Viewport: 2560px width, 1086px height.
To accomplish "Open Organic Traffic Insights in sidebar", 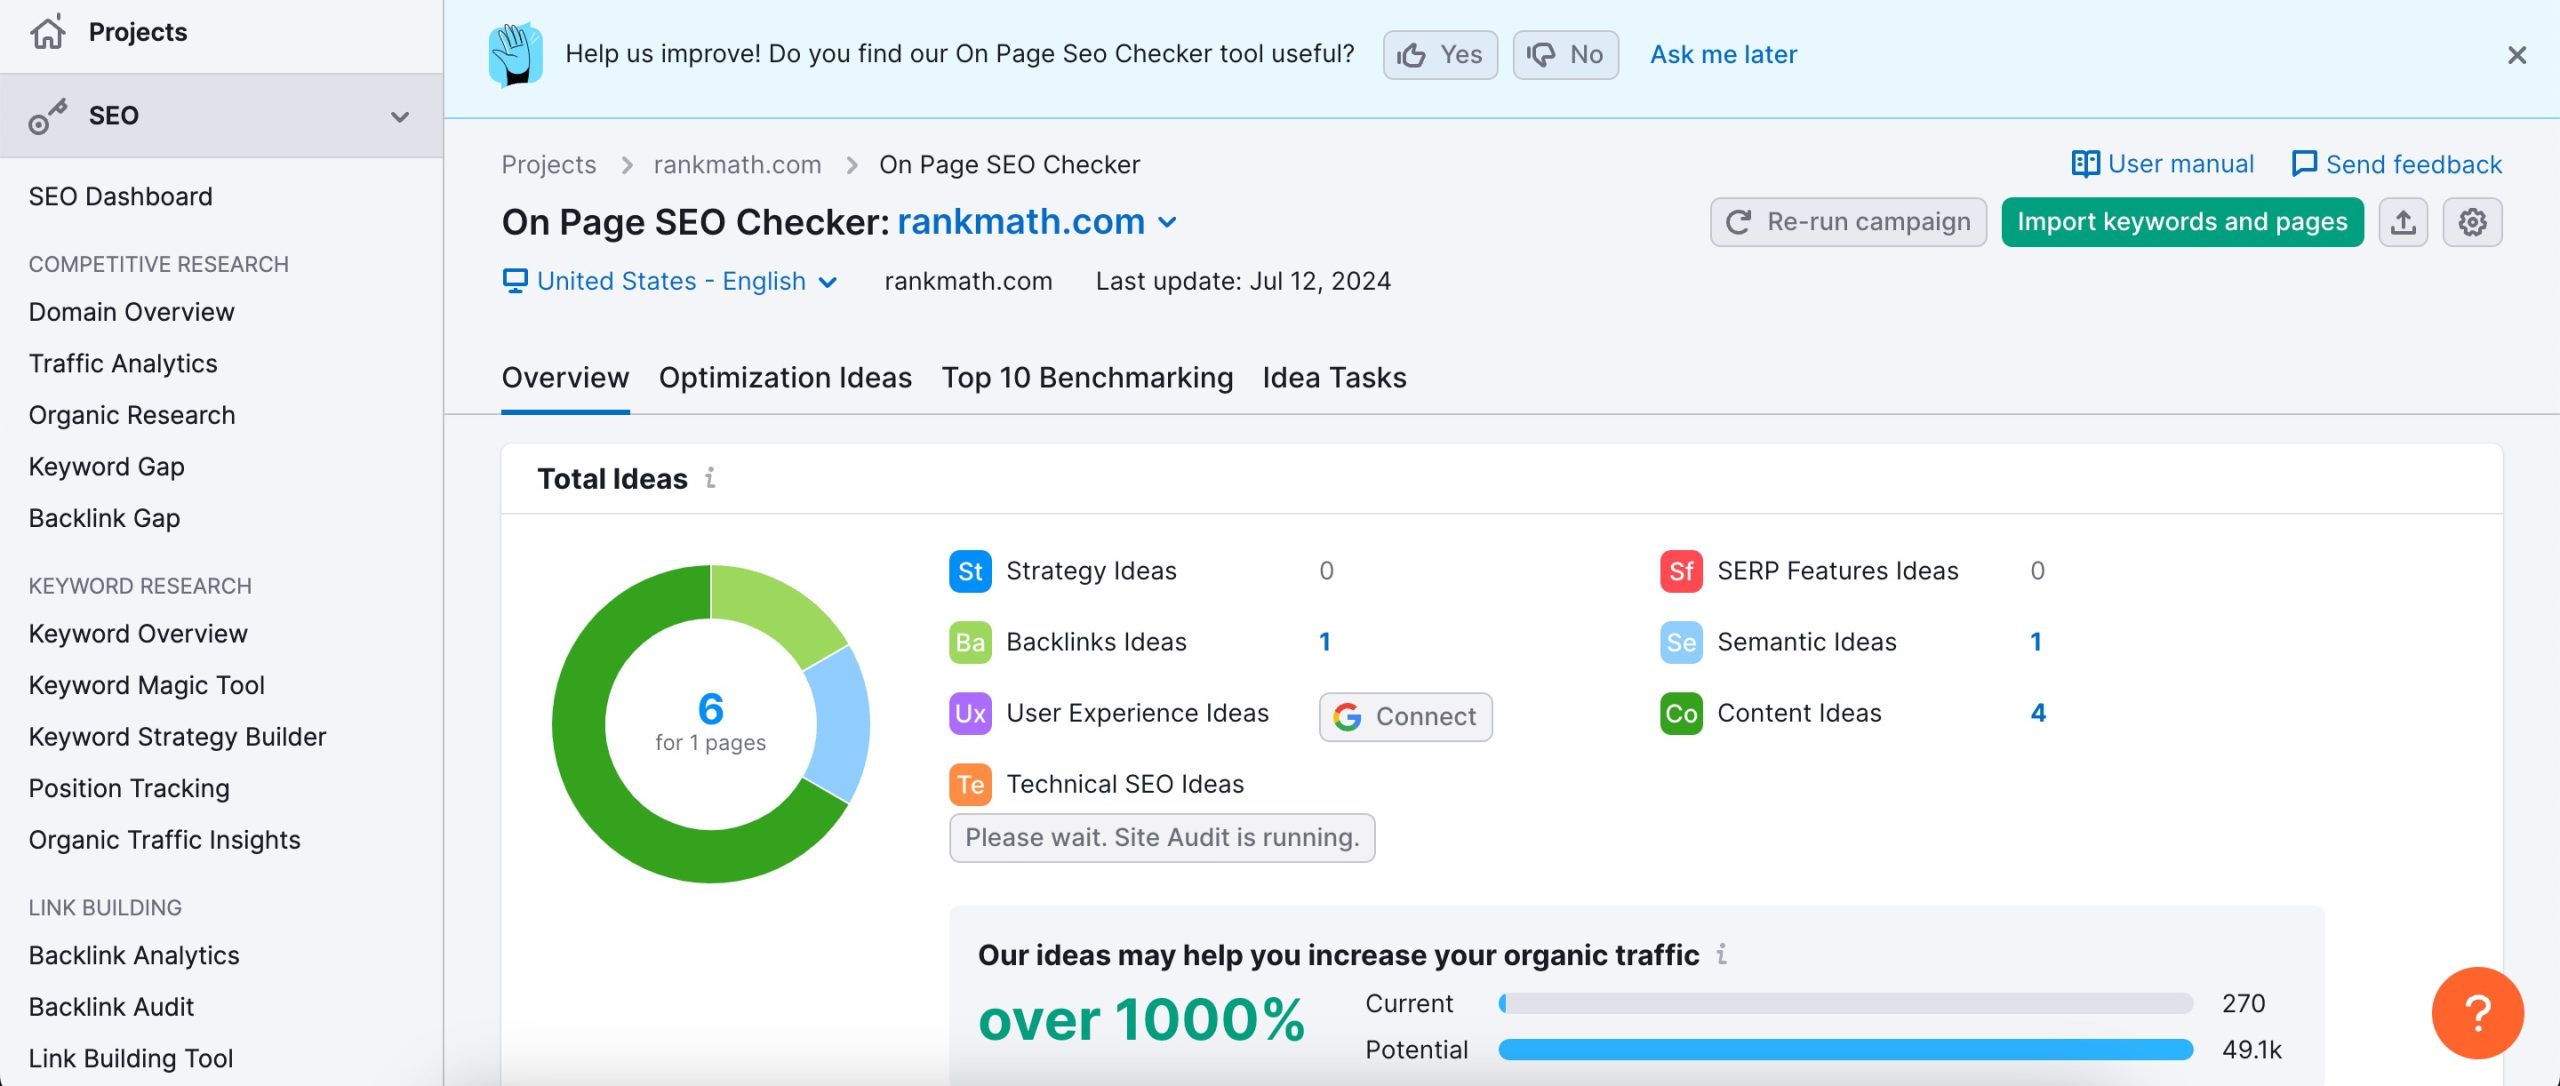I will [x=164, y=840].
